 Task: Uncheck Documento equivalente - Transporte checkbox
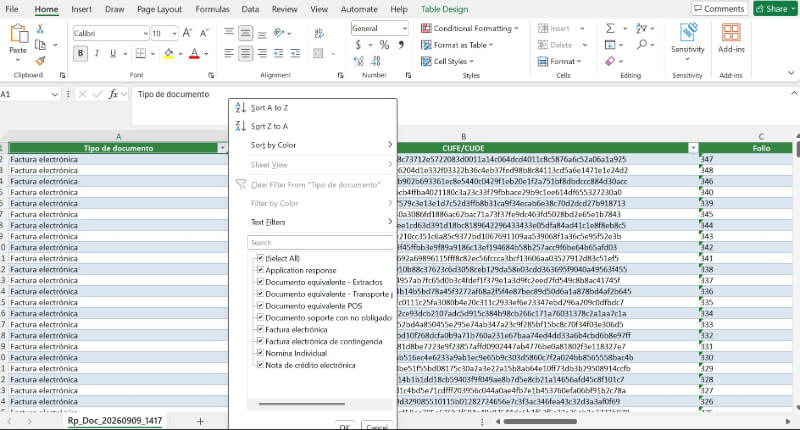(260, 294)
